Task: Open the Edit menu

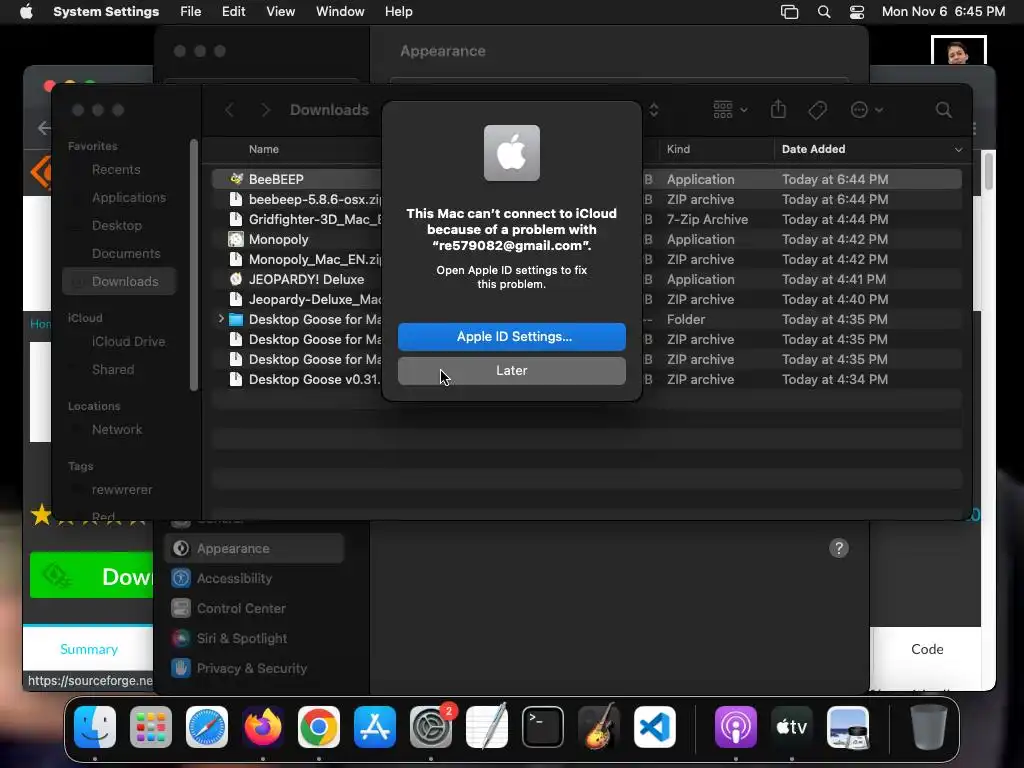Action: click(233, 12)
